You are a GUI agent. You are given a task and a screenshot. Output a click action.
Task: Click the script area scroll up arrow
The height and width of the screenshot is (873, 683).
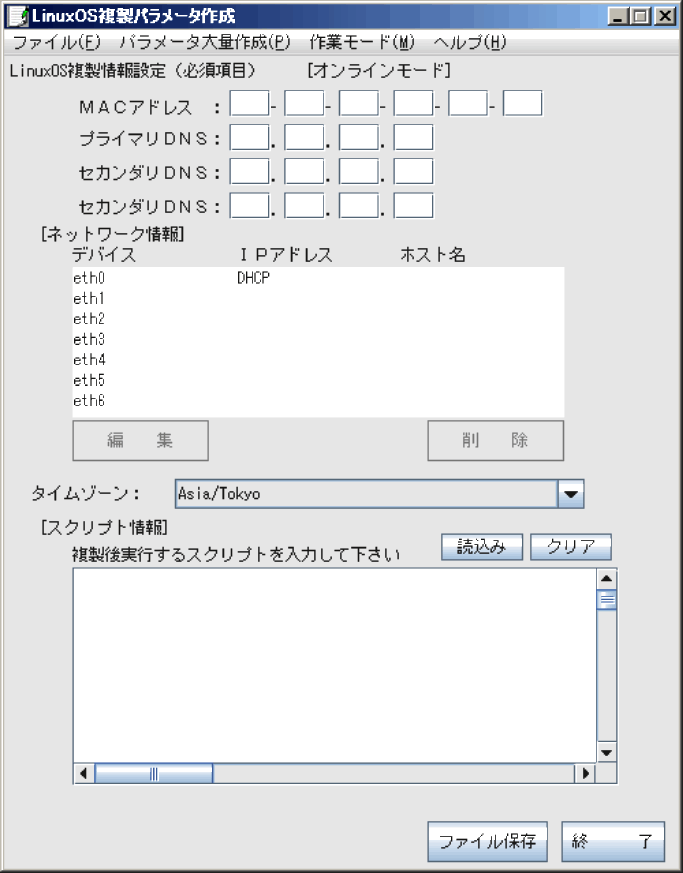[607, 579]
